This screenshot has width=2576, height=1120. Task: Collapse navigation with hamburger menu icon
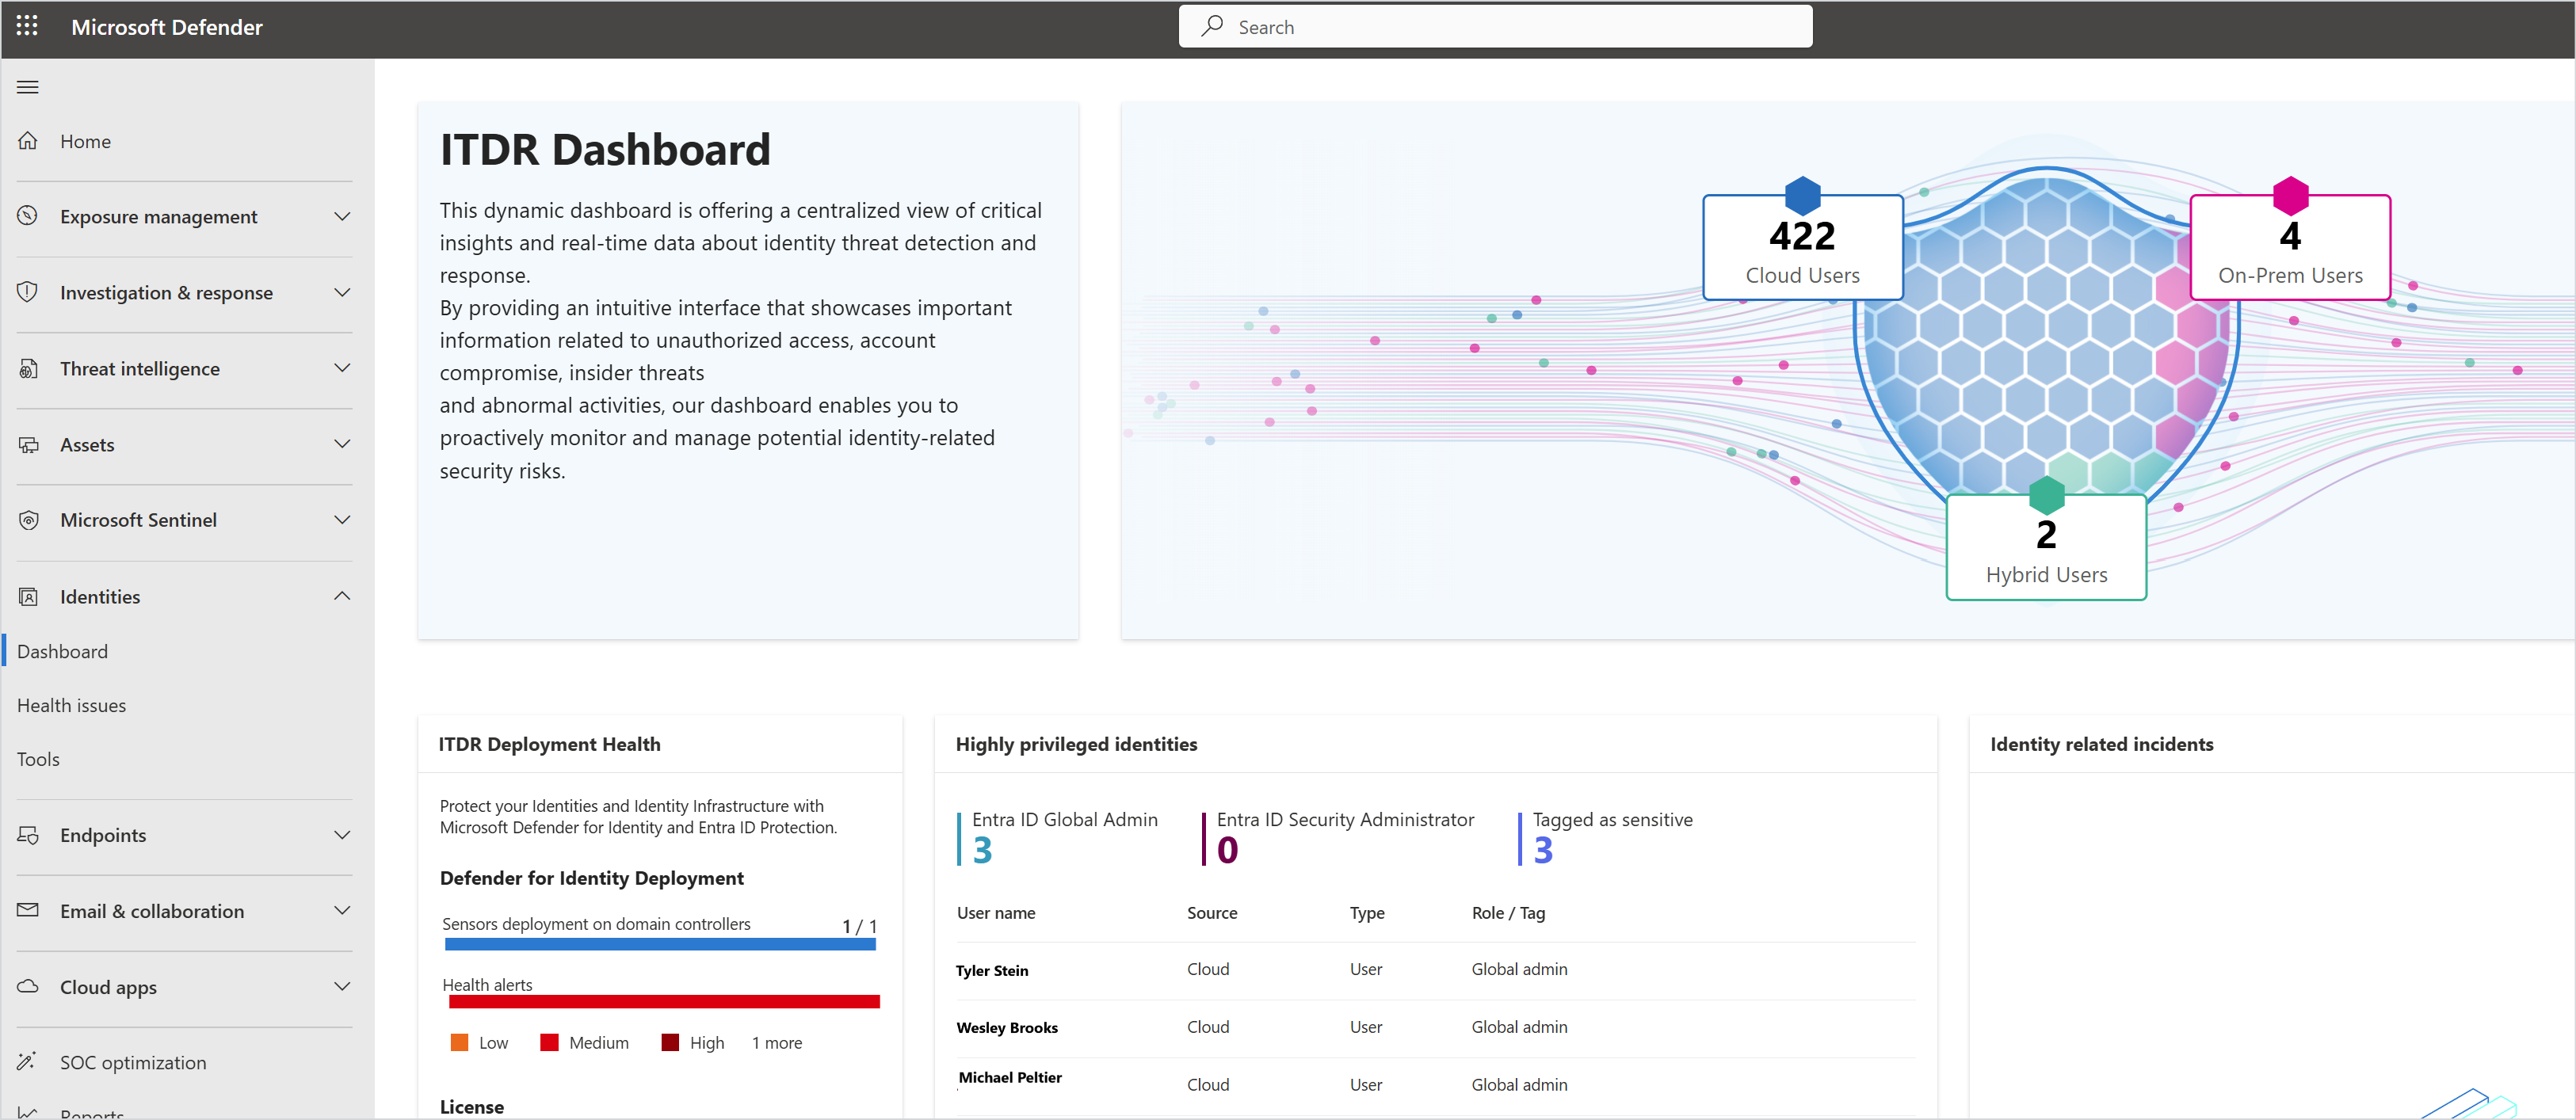tap(28, 87)
